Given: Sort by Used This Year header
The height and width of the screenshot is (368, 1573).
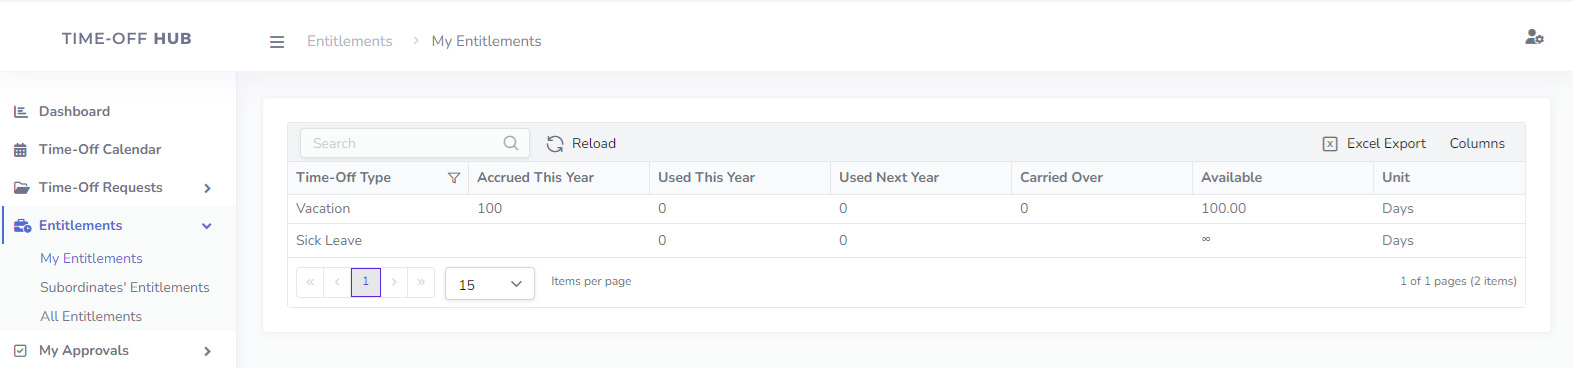Looking at the screenshot, I should tap(706, 178).
